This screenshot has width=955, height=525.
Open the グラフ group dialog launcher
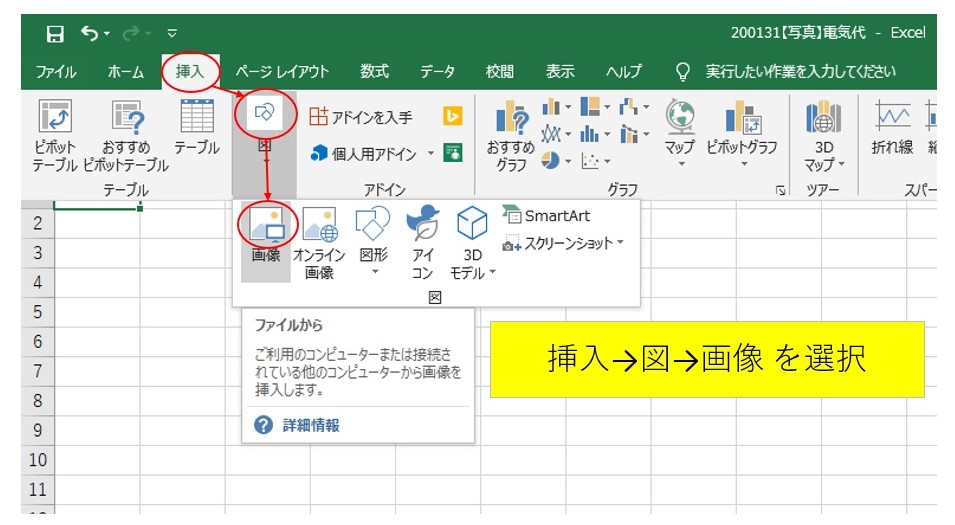pos(780,191)
